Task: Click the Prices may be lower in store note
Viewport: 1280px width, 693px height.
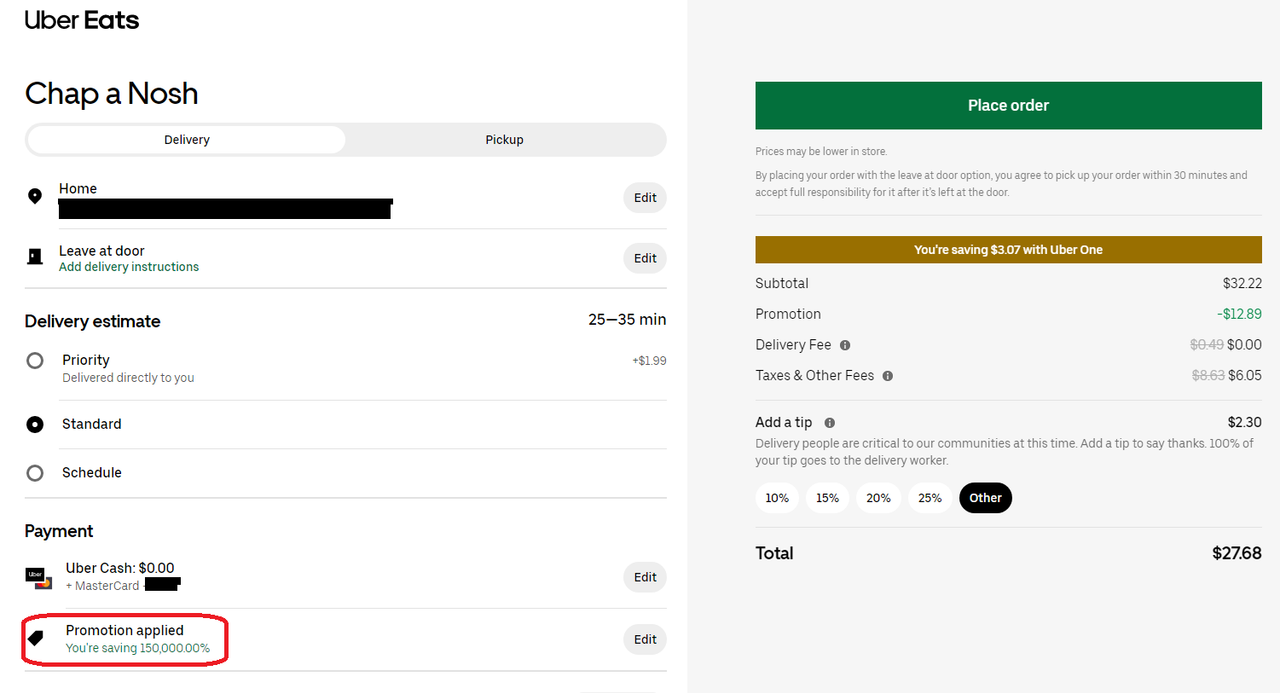Action: [821, 152]
